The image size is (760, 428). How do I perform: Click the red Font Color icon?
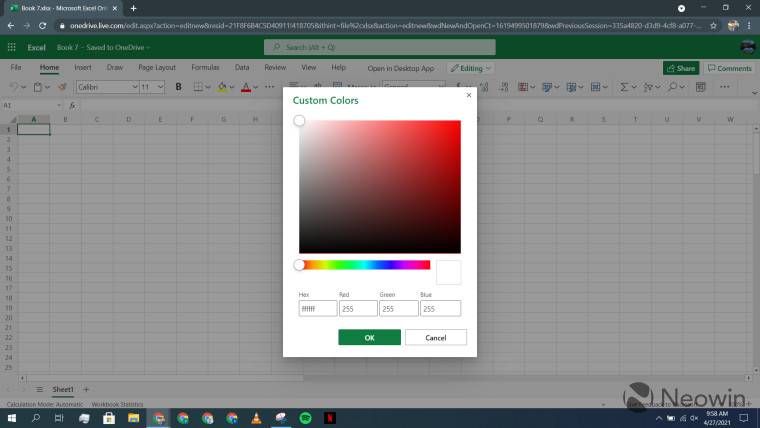[x=246, y=87]
